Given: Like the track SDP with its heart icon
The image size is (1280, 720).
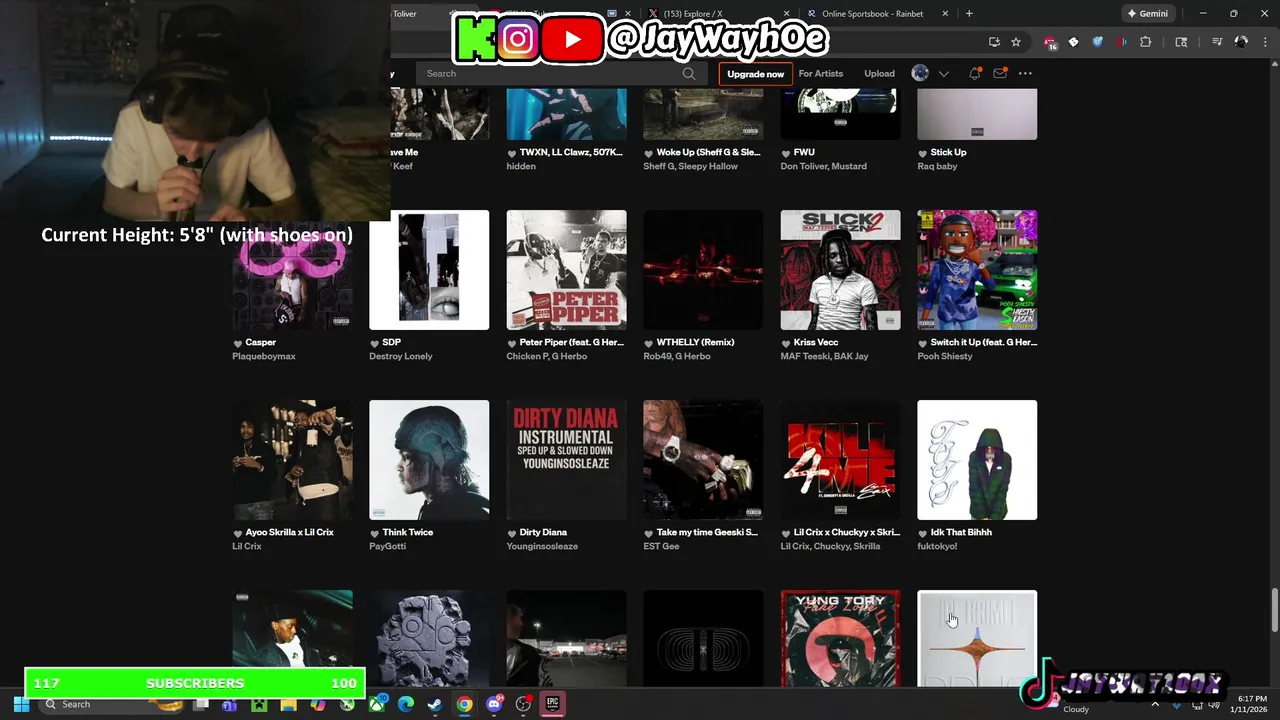Looking at the screenshot, I should tap(375, 343).
